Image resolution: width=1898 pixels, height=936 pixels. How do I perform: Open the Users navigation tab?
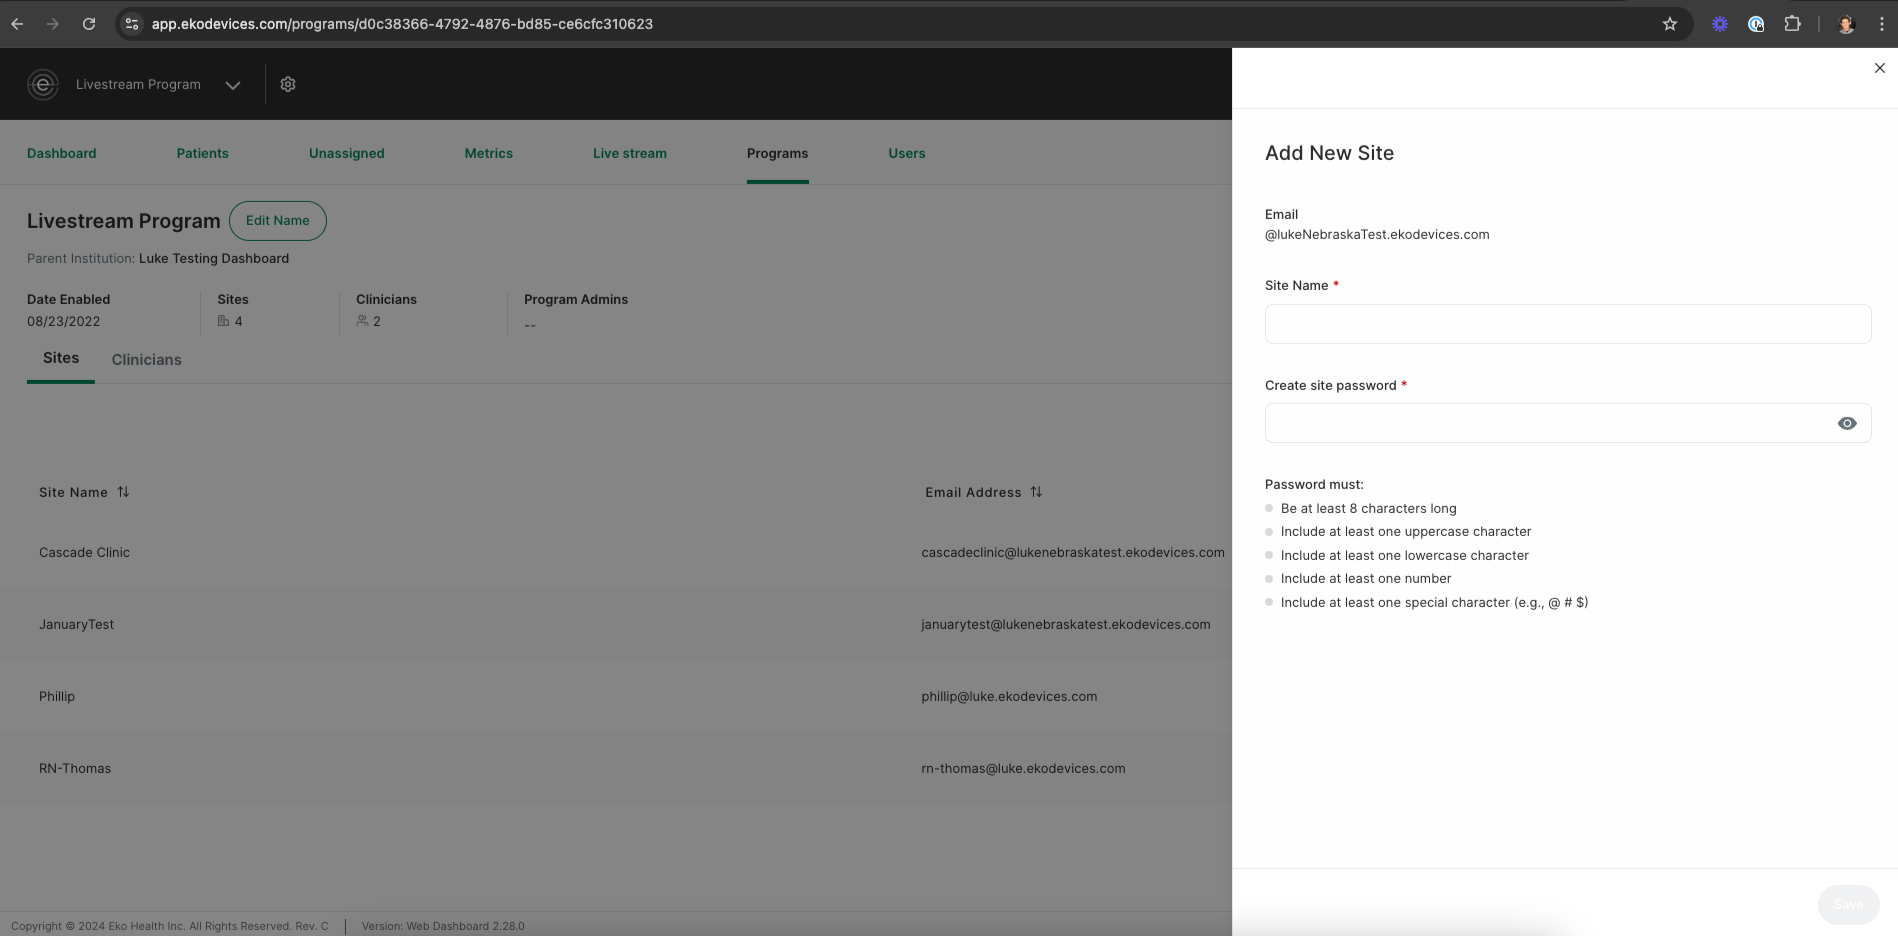tap(907, 153)
